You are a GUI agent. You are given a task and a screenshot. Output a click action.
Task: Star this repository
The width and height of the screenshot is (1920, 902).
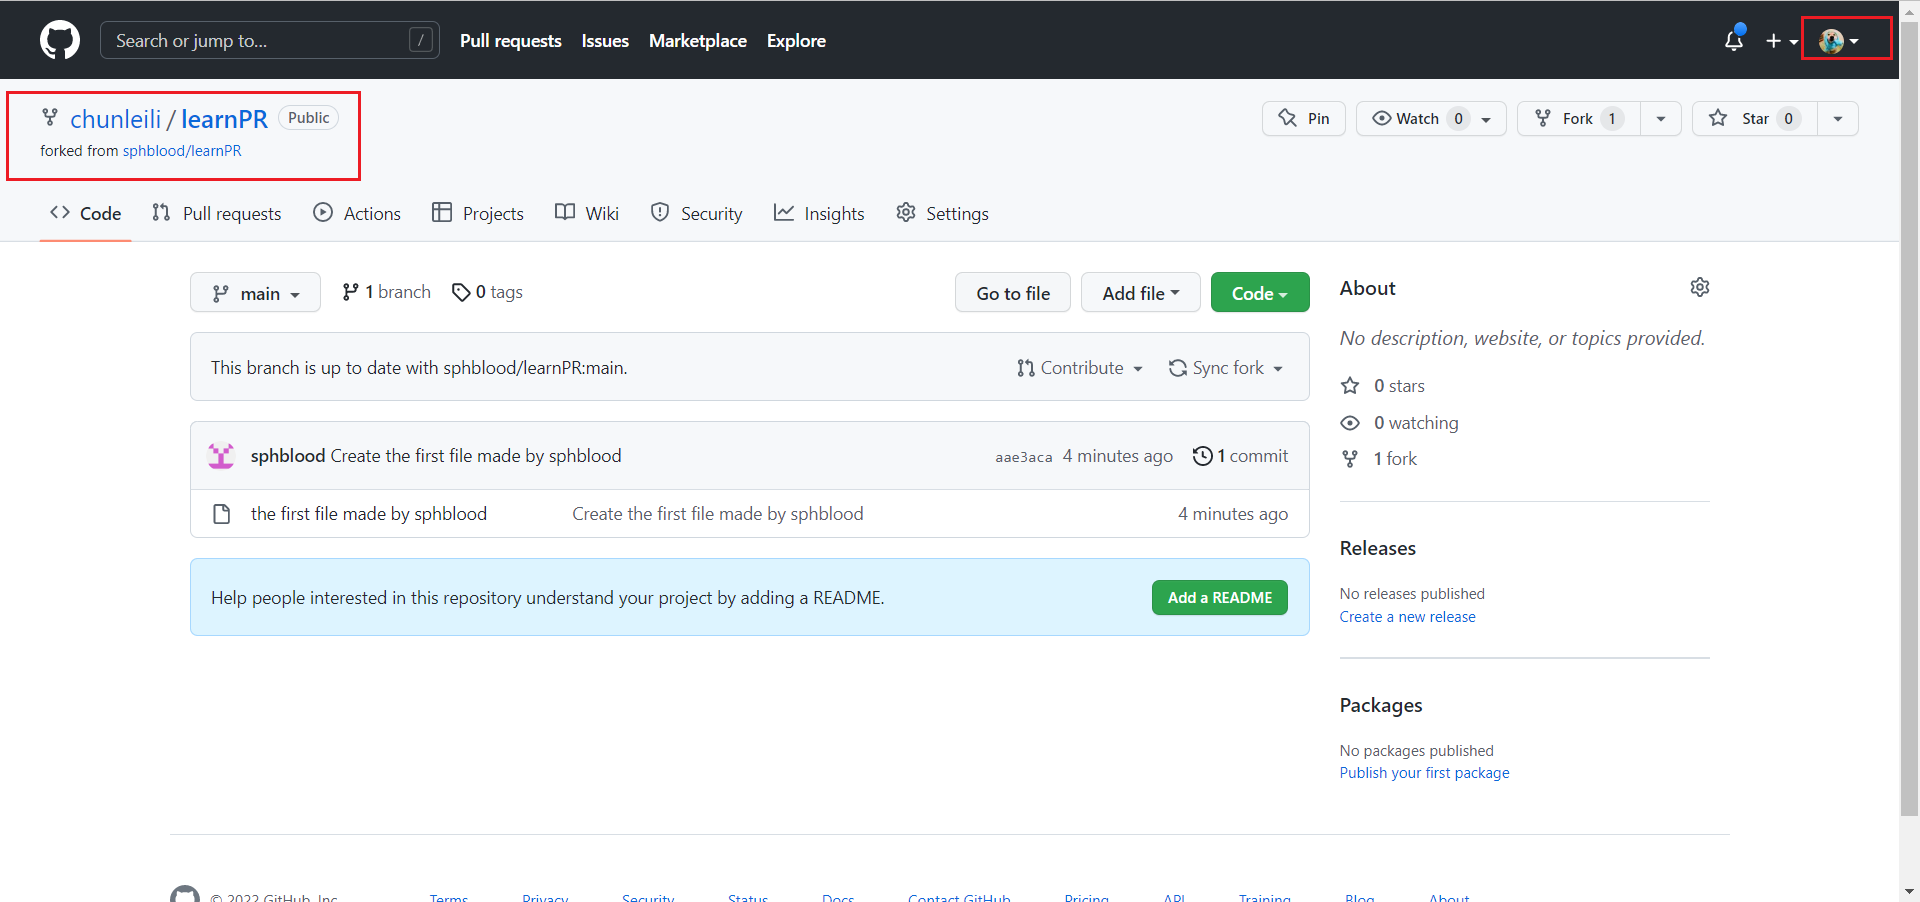[x=1755, y=118]
